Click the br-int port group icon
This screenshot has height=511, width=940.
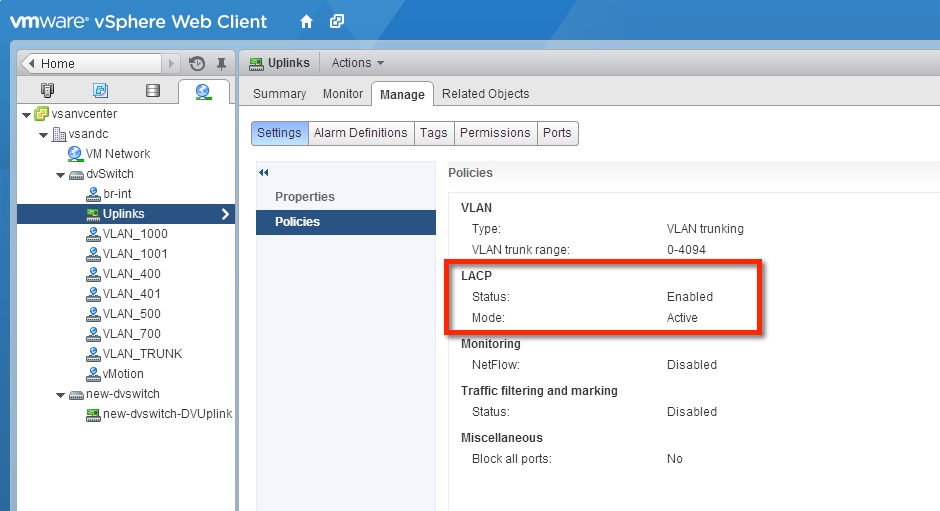(x=93, y=194)
